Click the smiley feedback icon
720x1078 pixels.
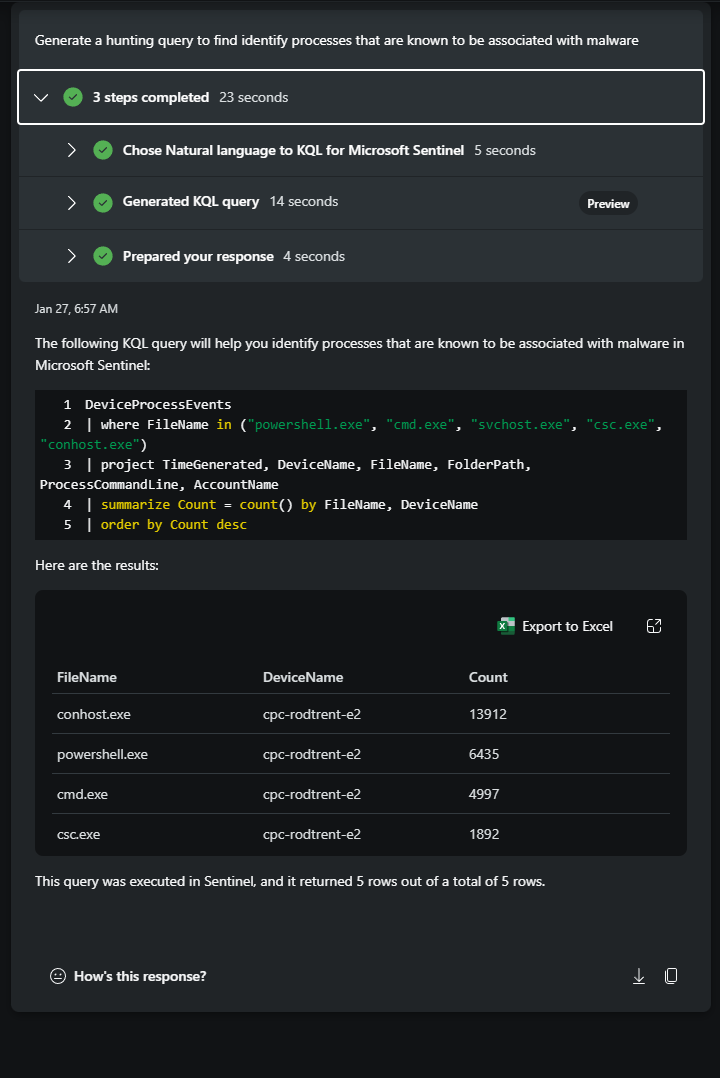coord(58,976)
